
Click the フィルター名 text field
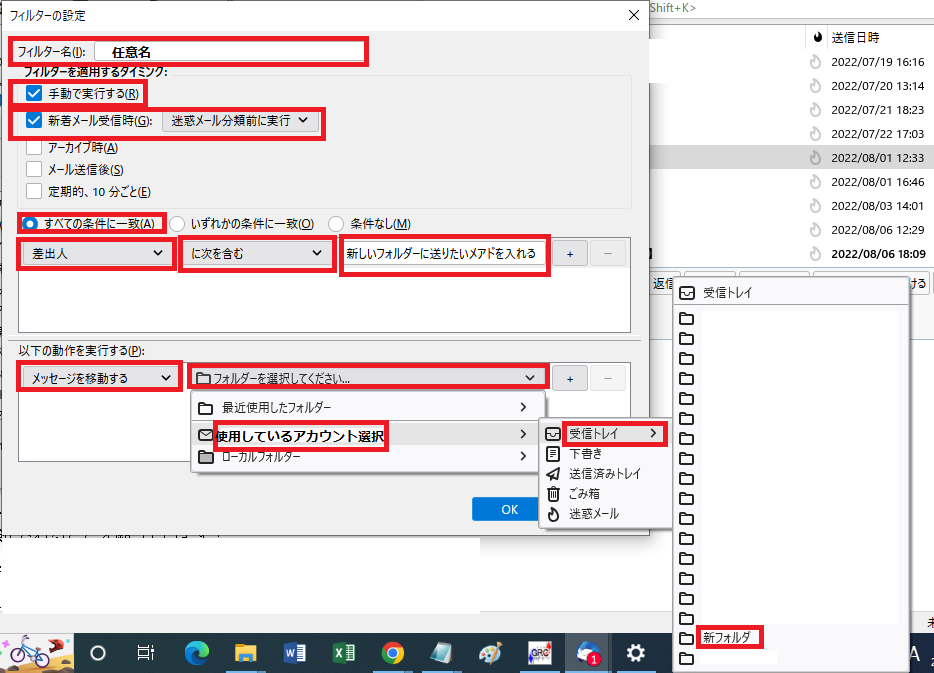[x=229, y=52]
